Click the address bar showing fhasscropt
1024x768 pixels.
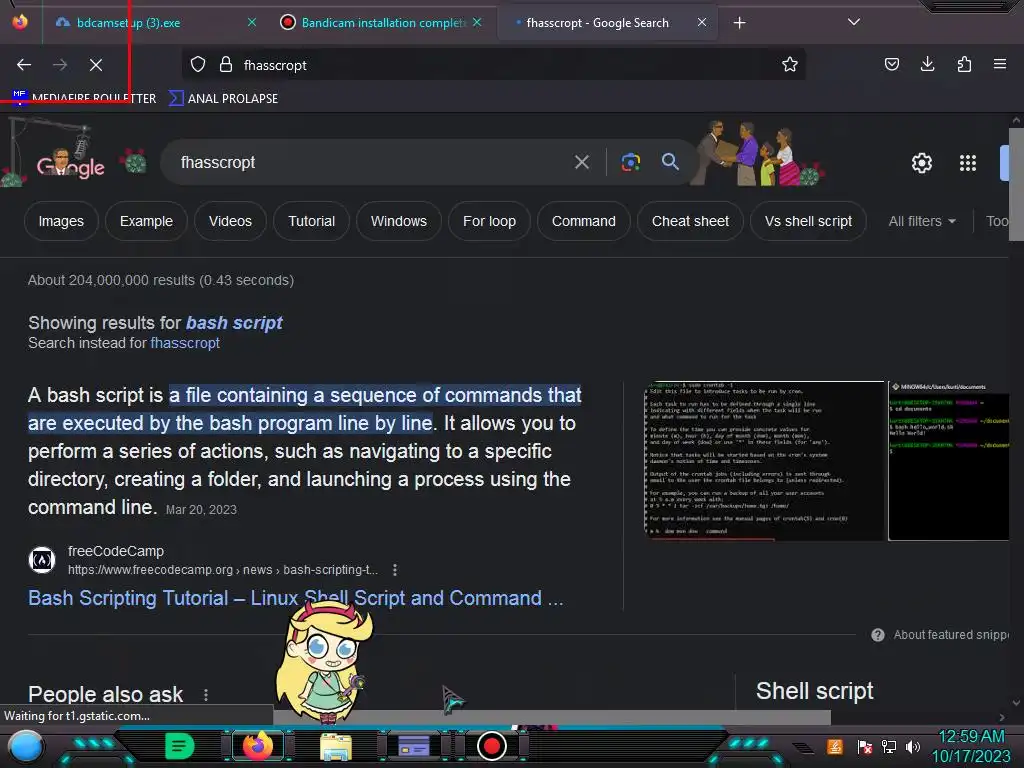494,65
